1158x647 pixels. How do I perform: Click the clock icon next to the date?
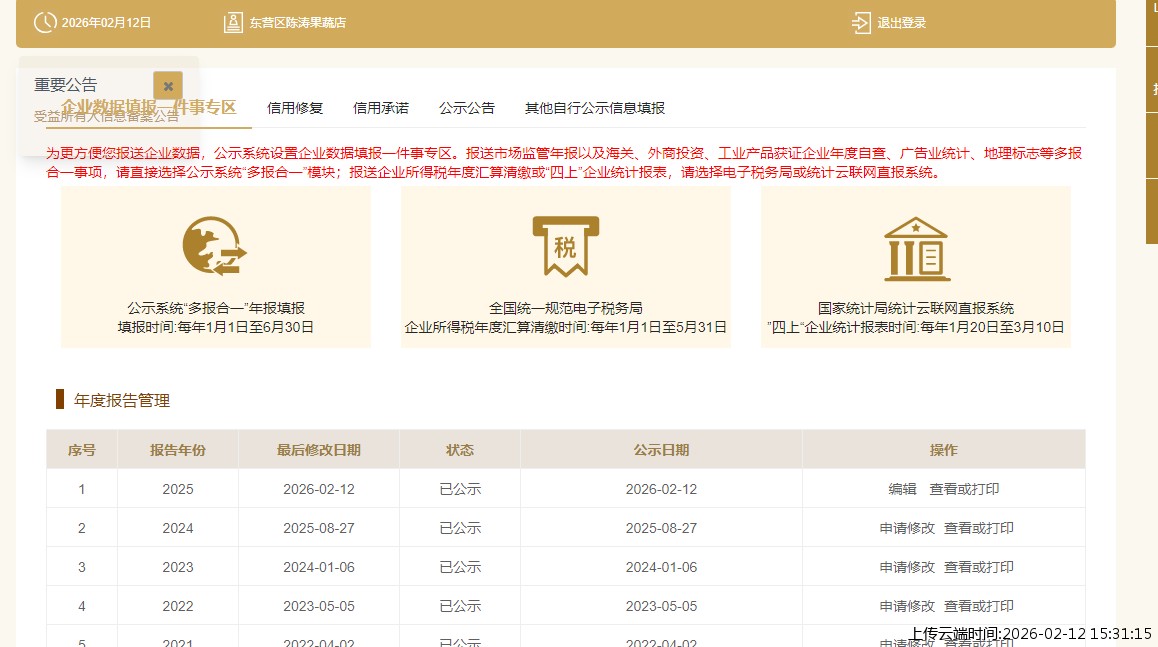(45, 23)
